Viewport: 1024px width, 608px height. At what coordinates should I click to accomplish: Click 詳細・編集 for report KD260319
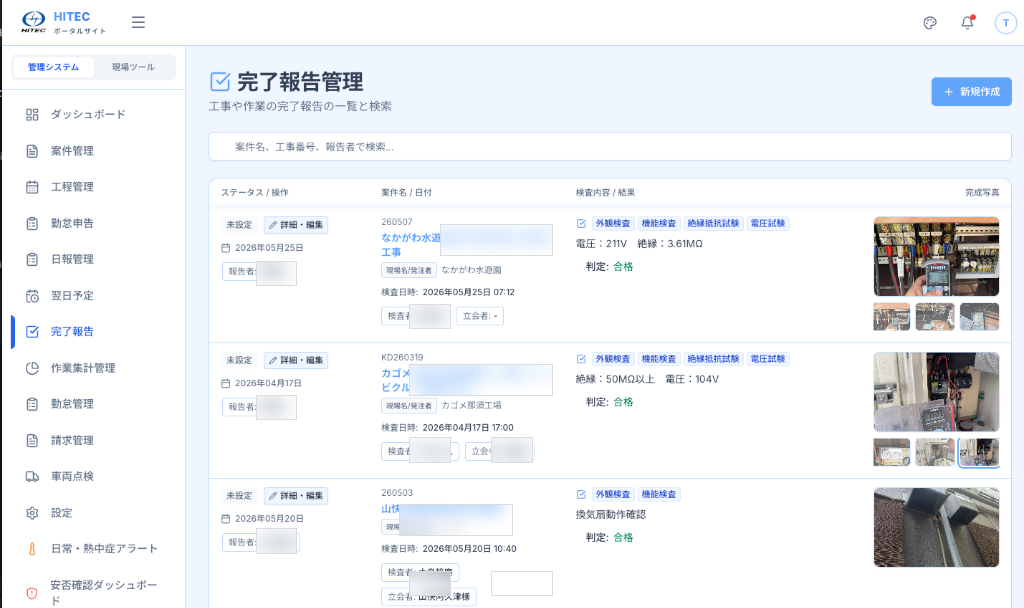click(x=296, y=360)
